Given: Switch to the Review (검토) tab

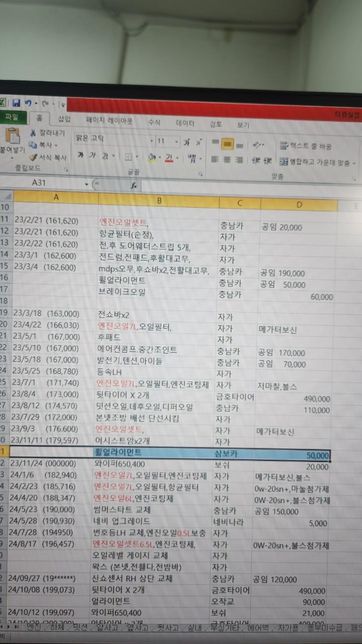Looking at the screenshot, I should pos(216,124).
